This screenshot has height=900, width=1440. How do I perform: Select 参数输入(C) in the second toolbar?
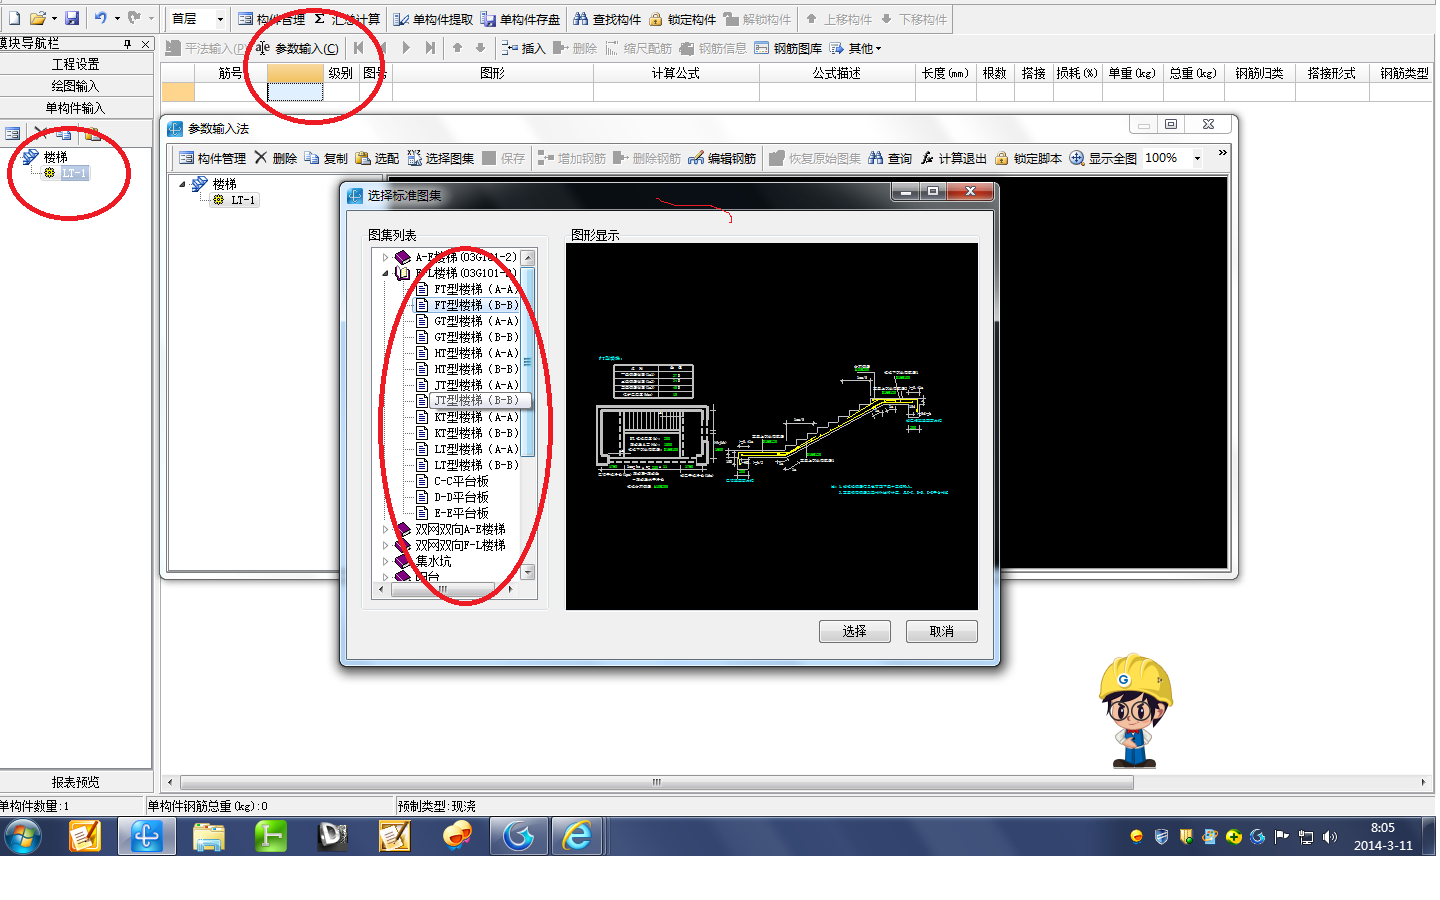click(x=297, y=48)
